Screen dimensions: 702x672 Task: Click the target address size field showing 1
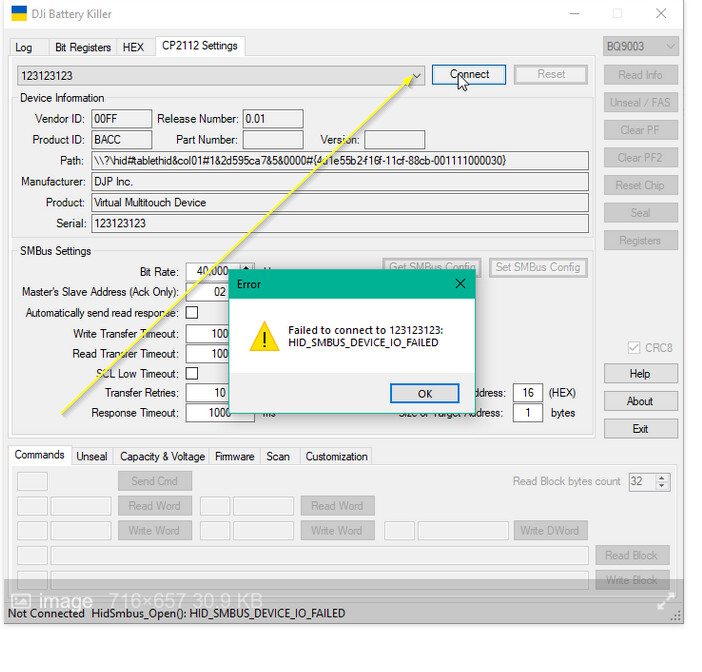click(528, 412)
